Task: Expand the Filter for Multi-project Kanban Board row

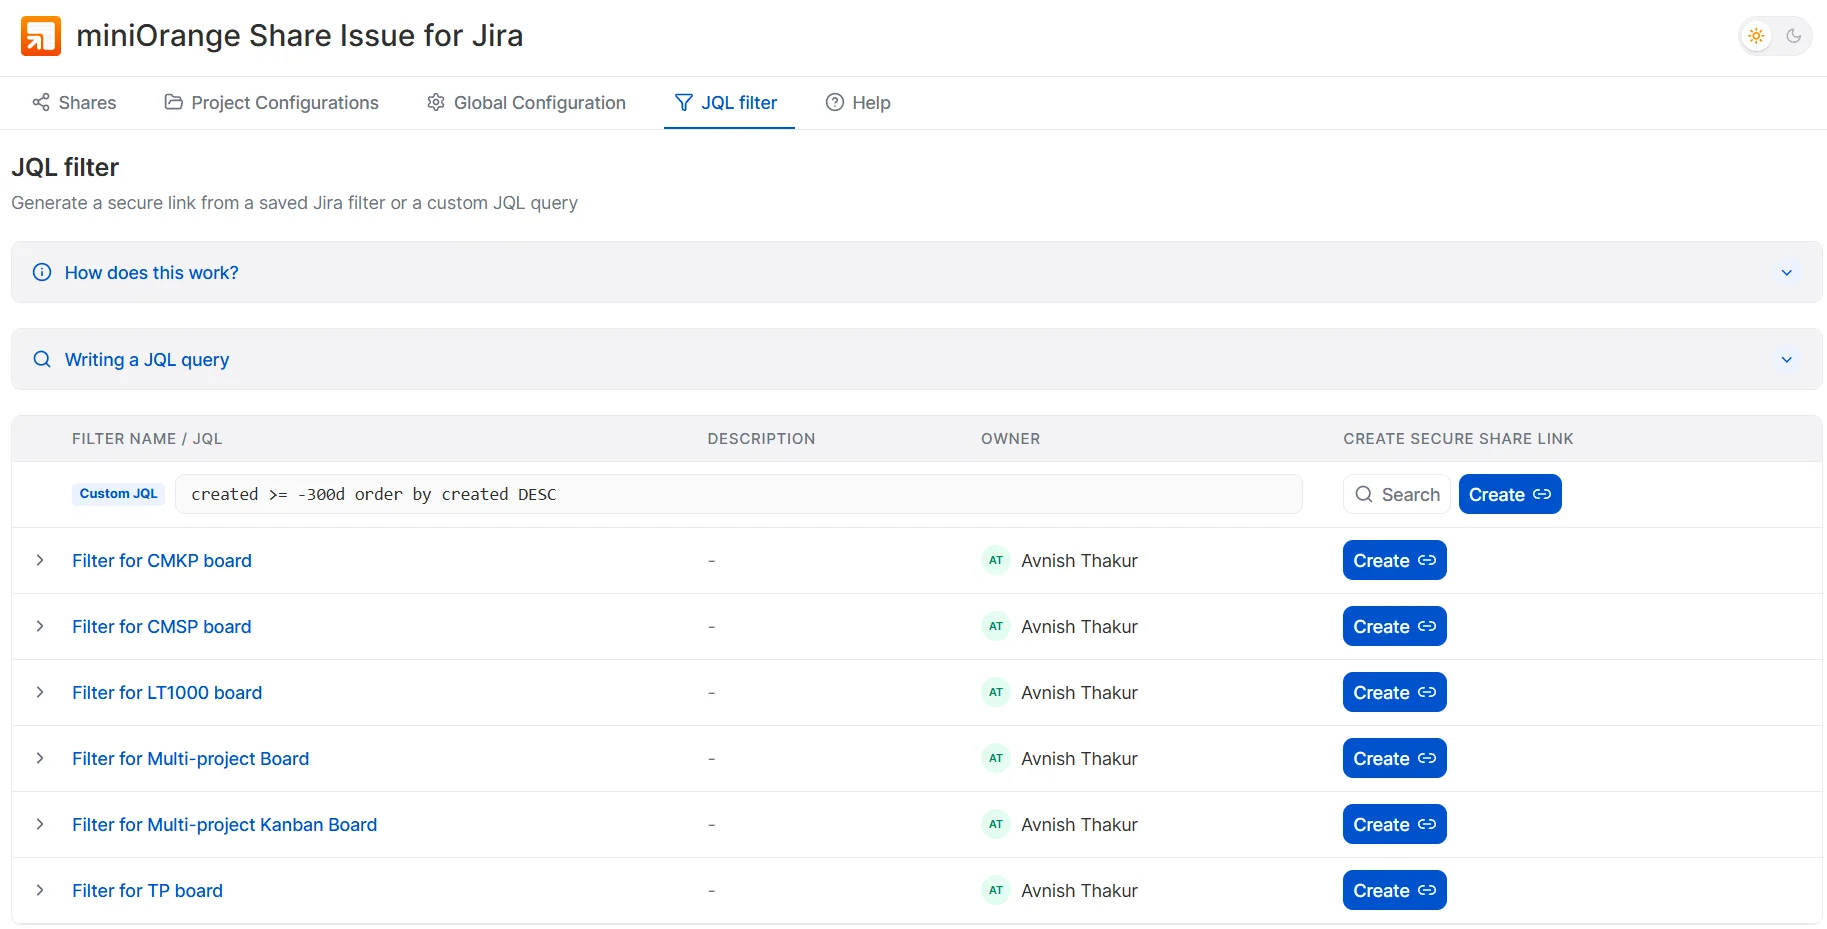Action: pos(40,825)
